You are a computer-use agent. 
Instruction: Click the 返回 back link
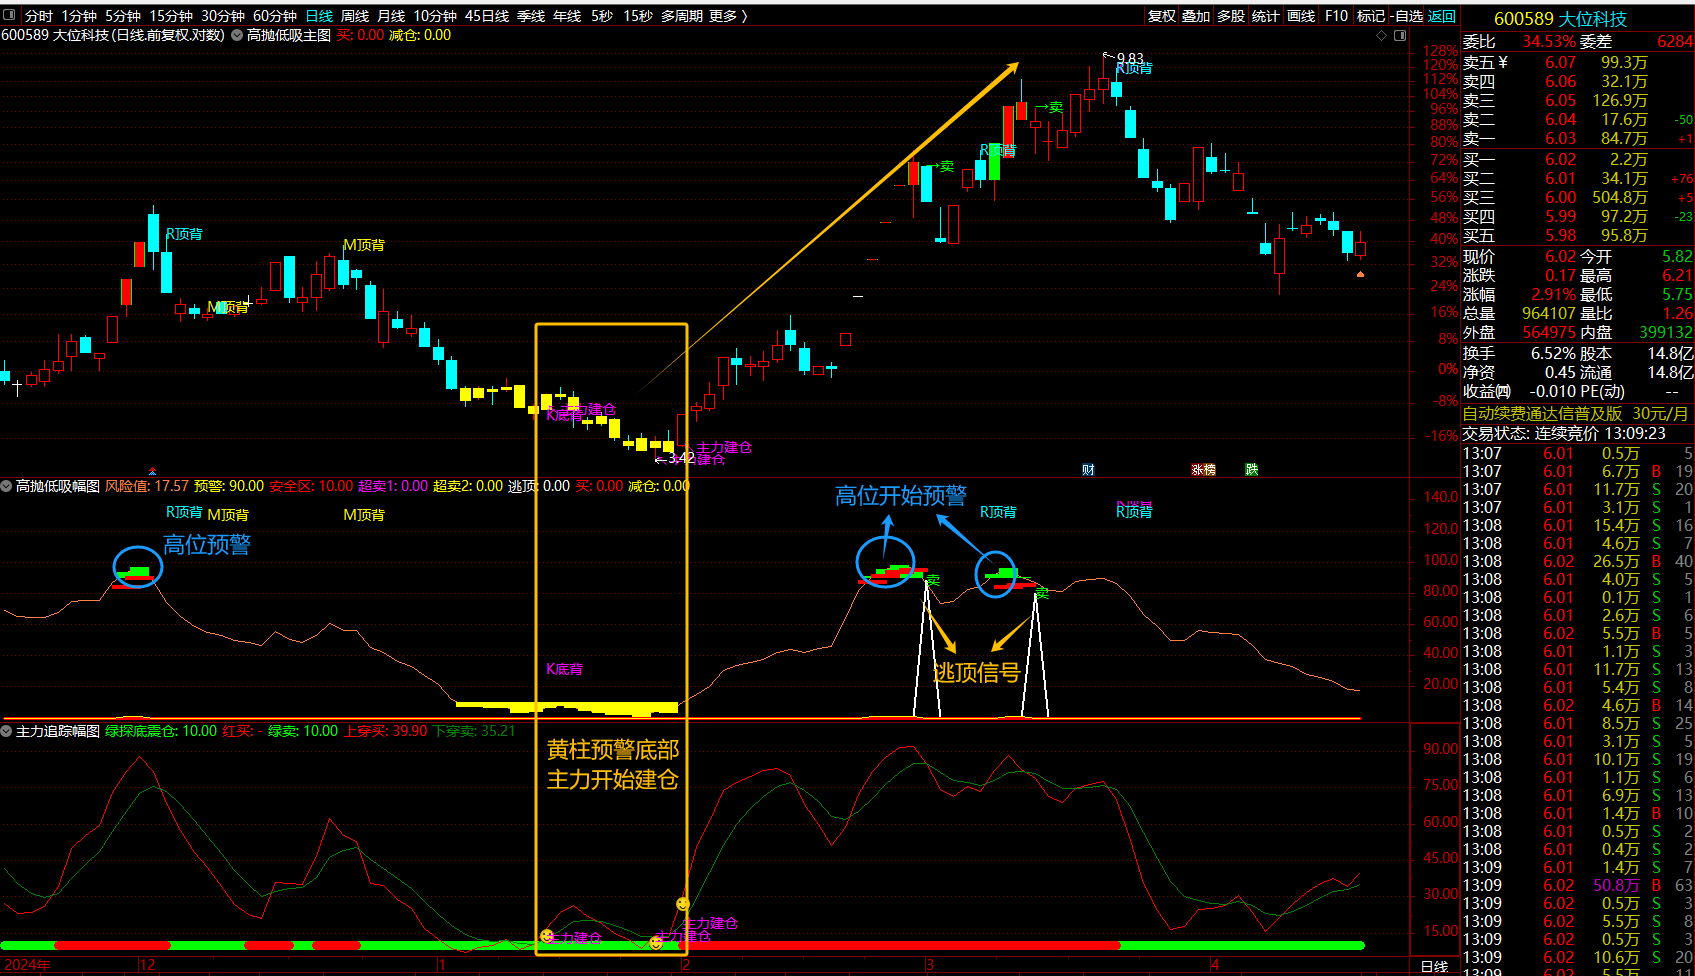coord(1442,16)
